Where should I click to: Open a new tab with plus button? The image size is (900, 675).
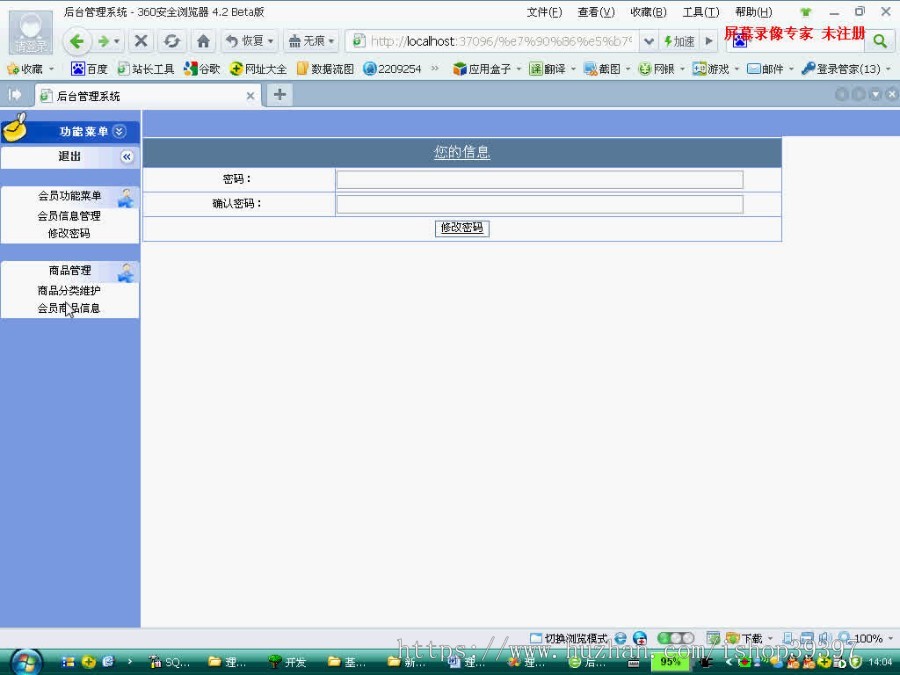coord(280,95)
